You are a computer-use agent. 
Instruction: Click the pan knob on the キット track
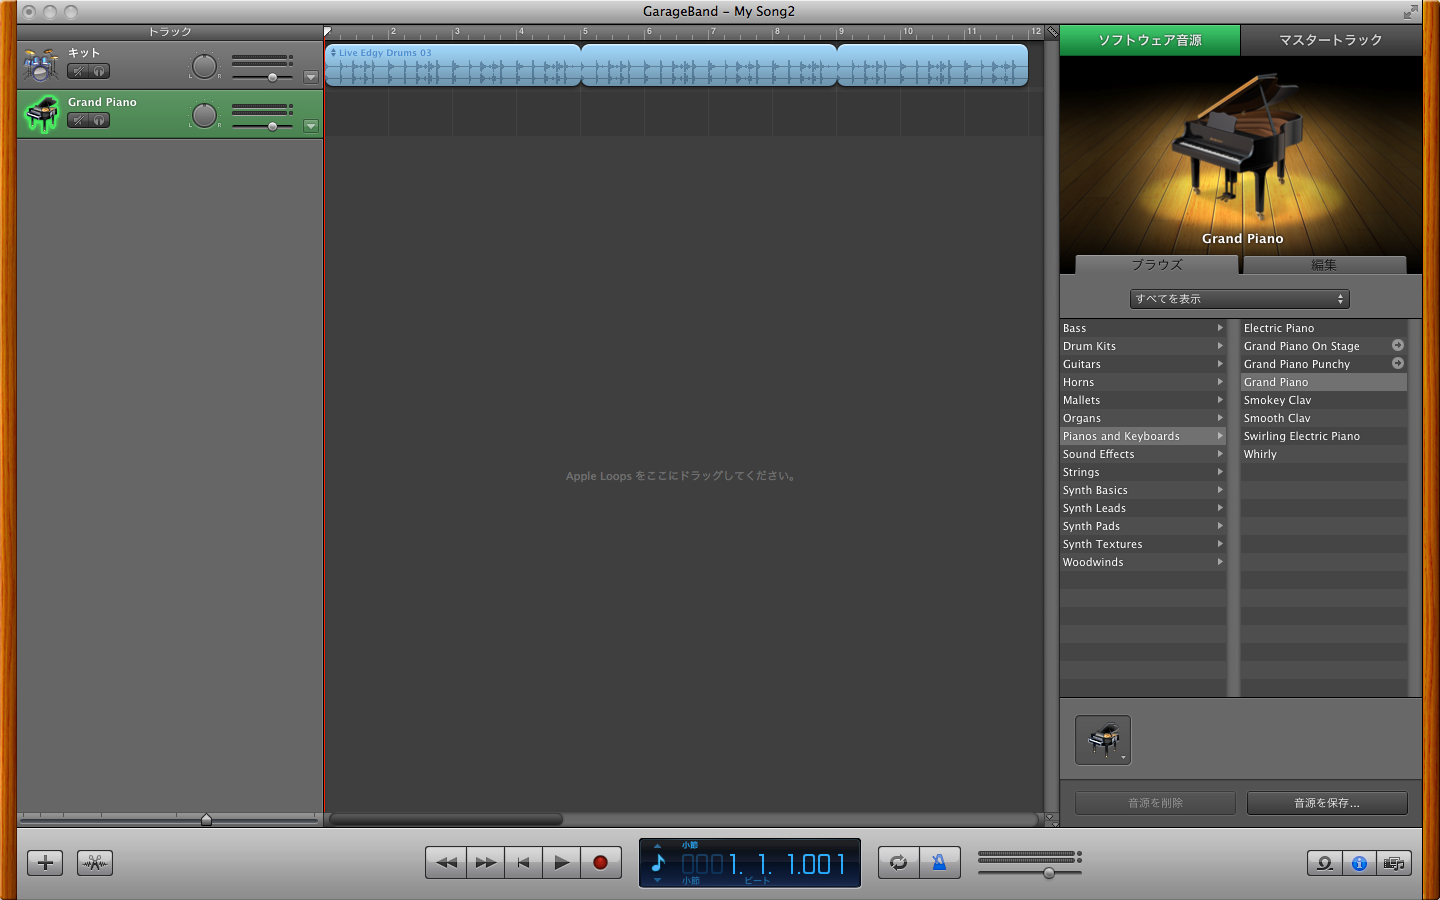tap(204, 66)
